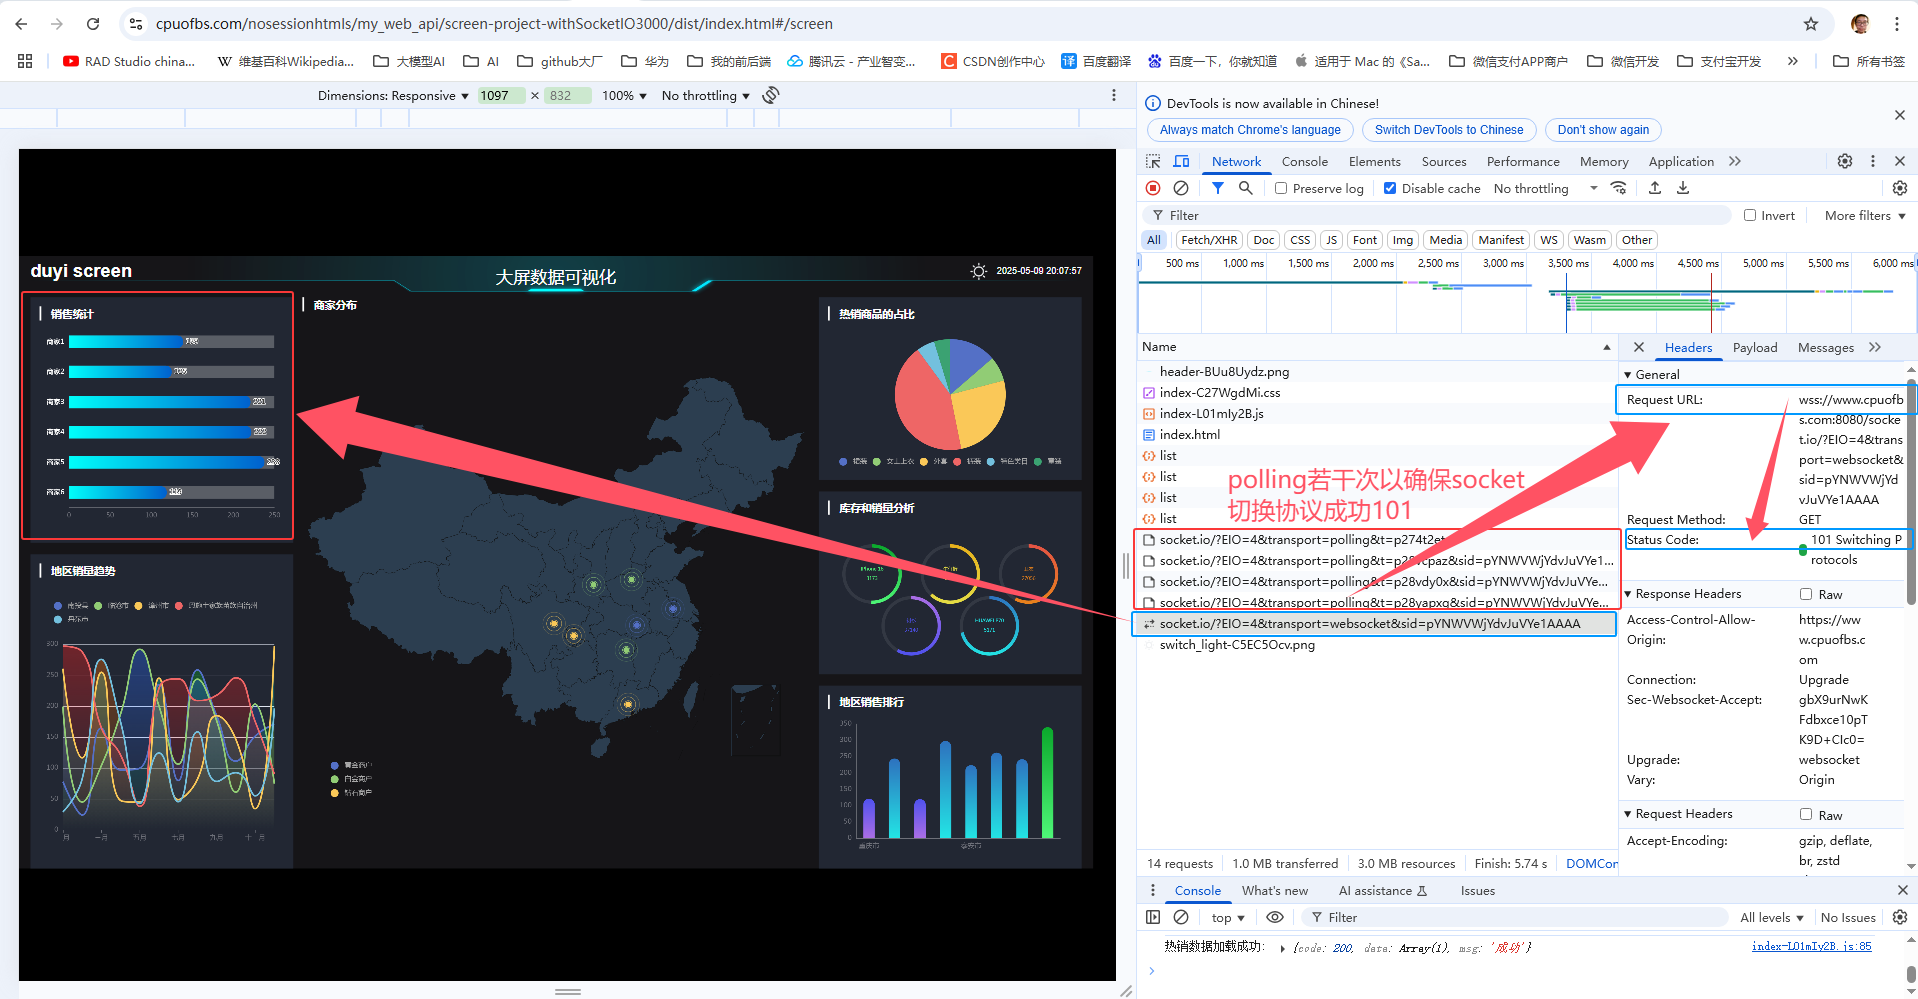
Task: Open Network panel settings gear
Action: 1900,188
